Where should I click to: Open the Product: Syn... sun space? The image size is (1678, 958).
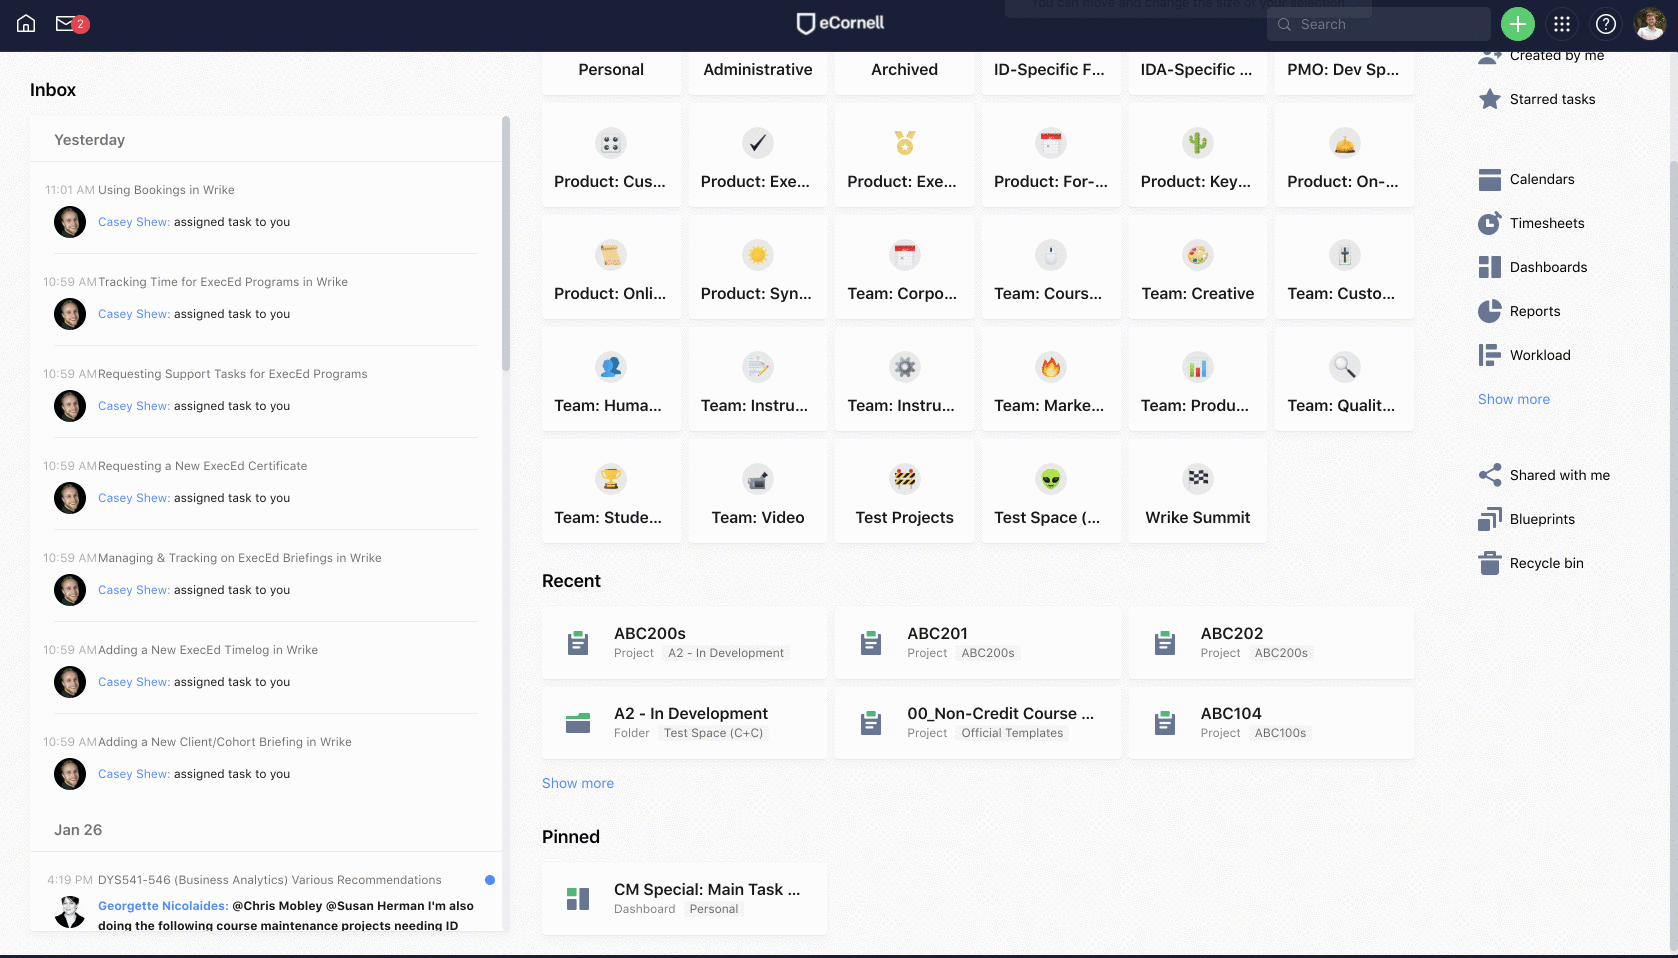(x=757, y=267)
